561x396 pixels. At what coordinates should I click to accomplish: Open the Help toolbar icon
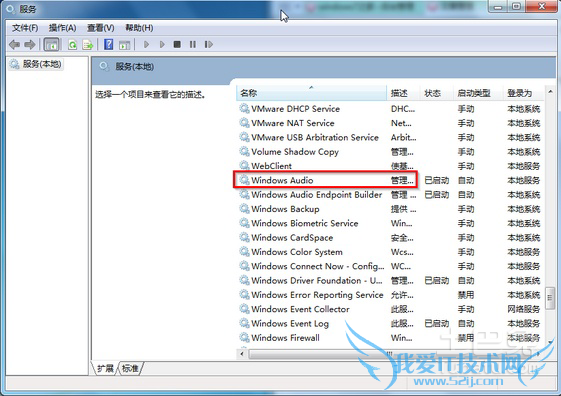108,44
